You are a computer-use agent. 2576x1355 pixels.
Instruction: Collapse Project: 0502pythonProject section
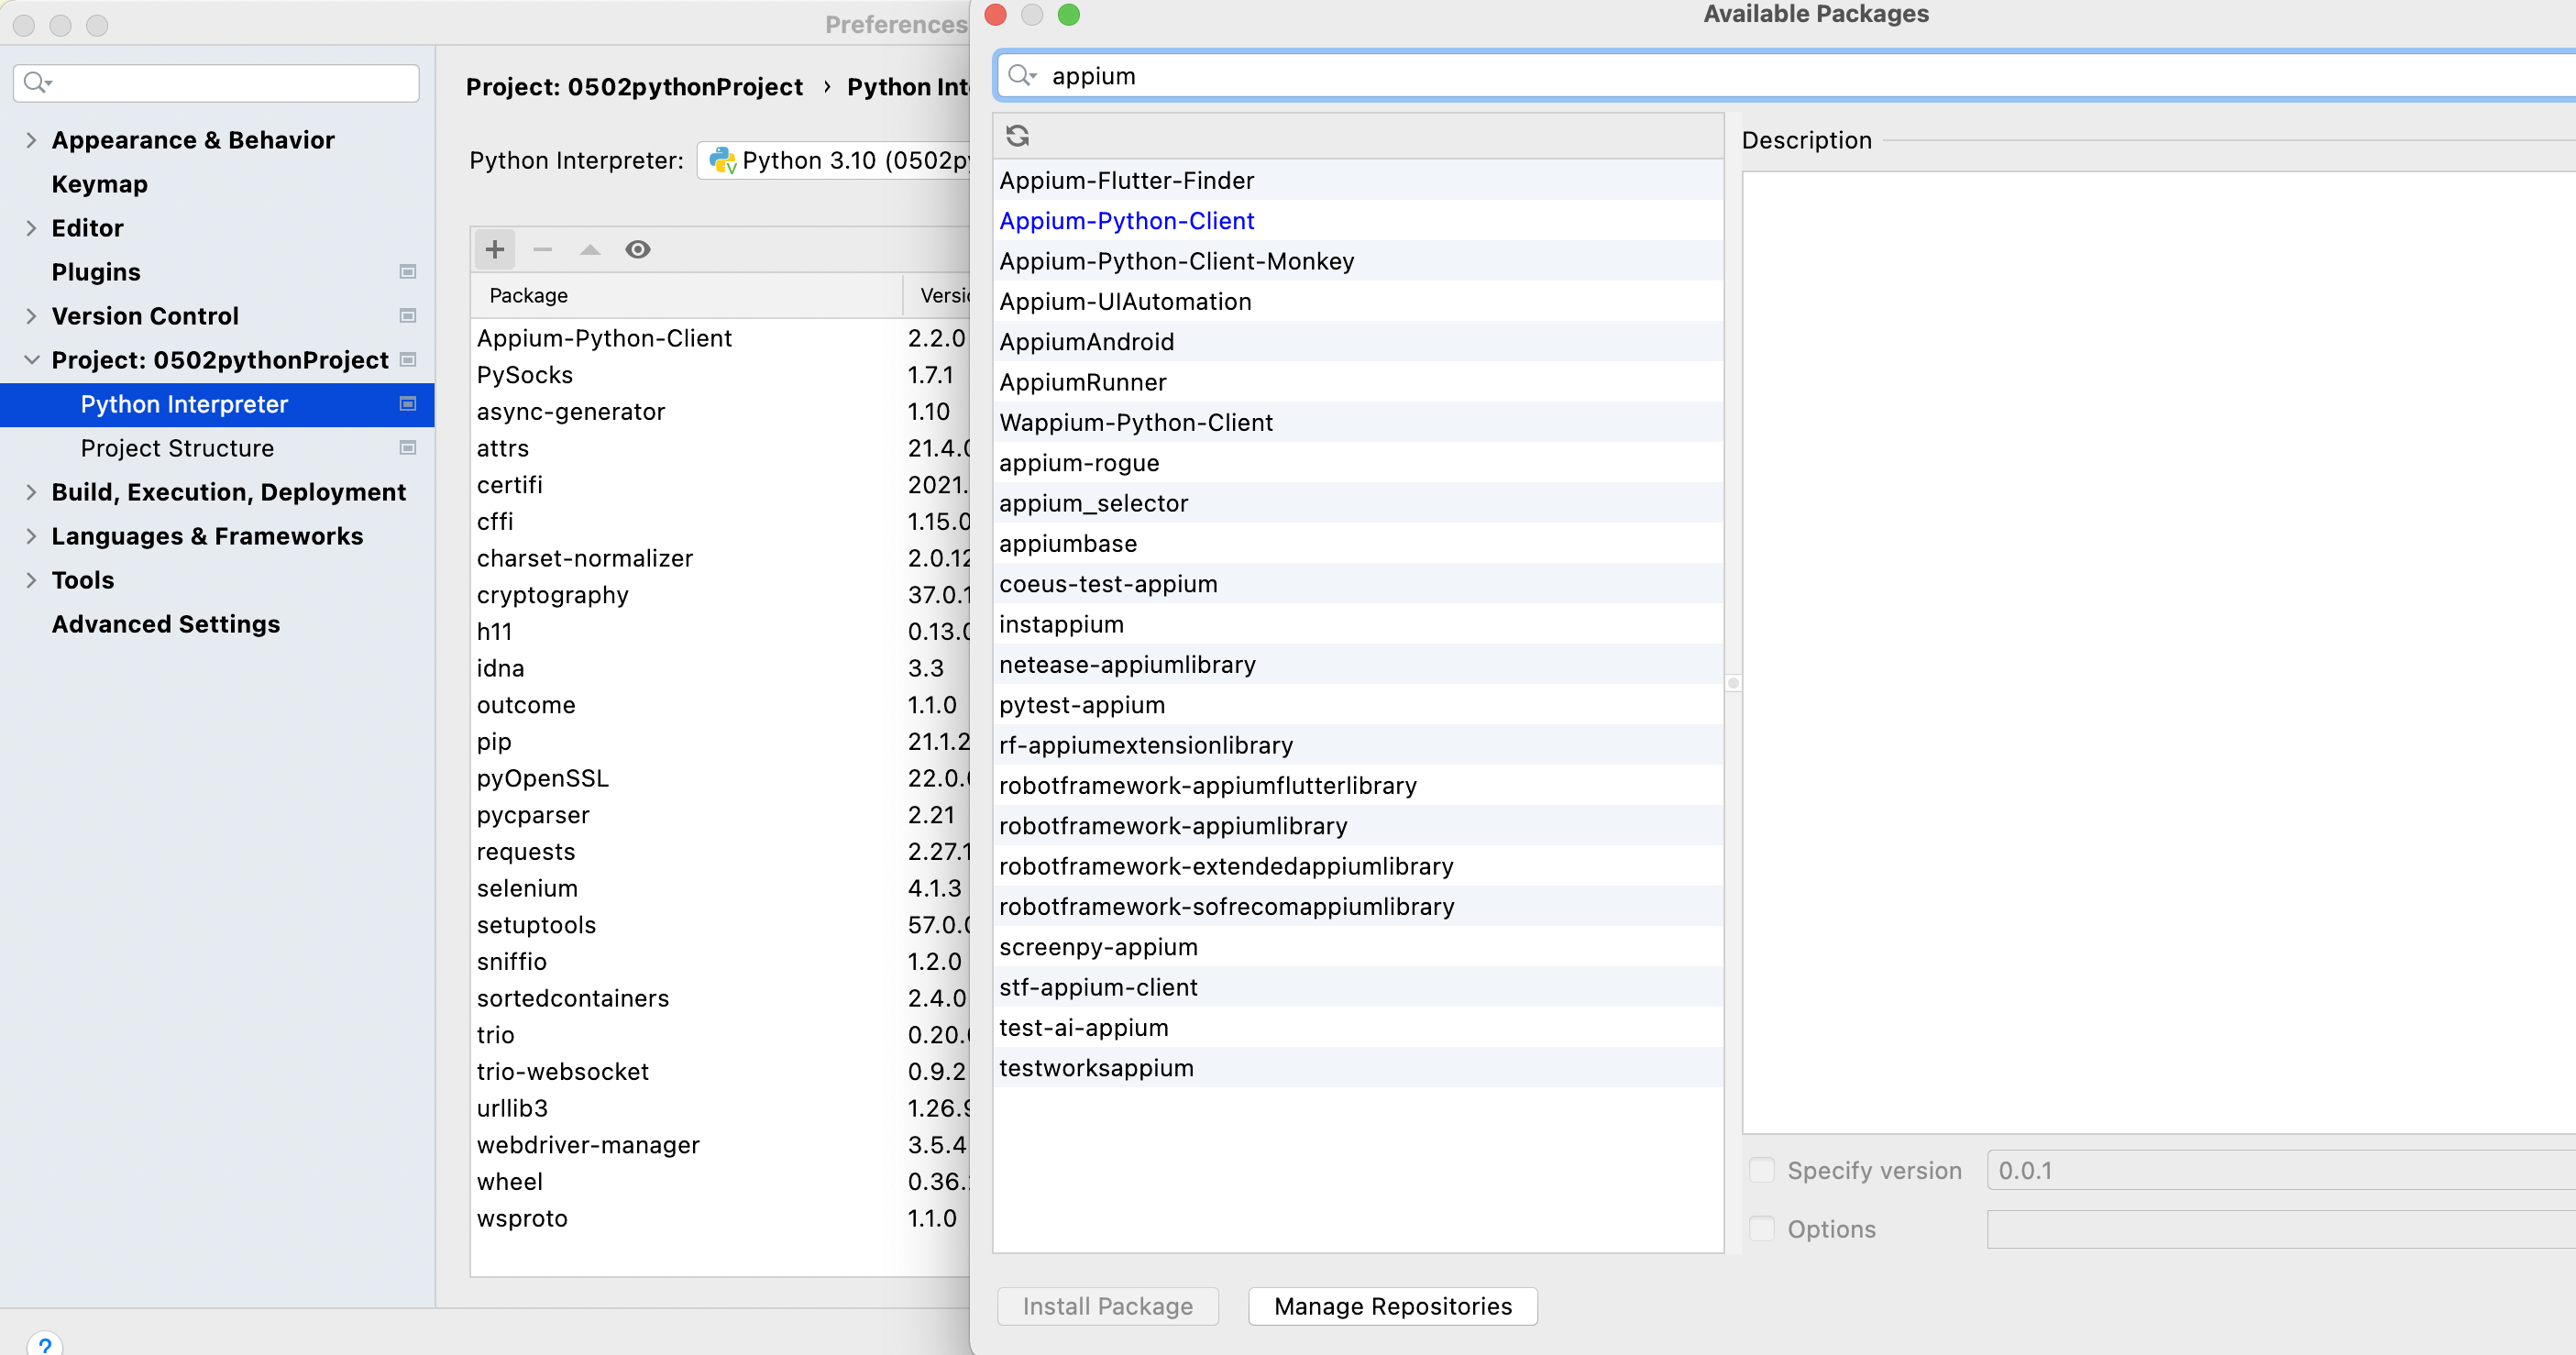[x=31, y=360]
